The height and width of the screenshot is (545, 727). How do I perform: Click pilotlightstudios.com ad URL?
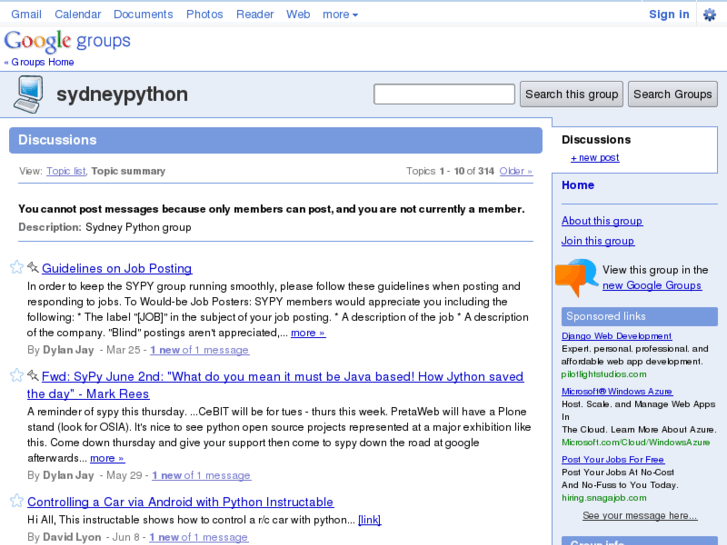pos(604,374)
